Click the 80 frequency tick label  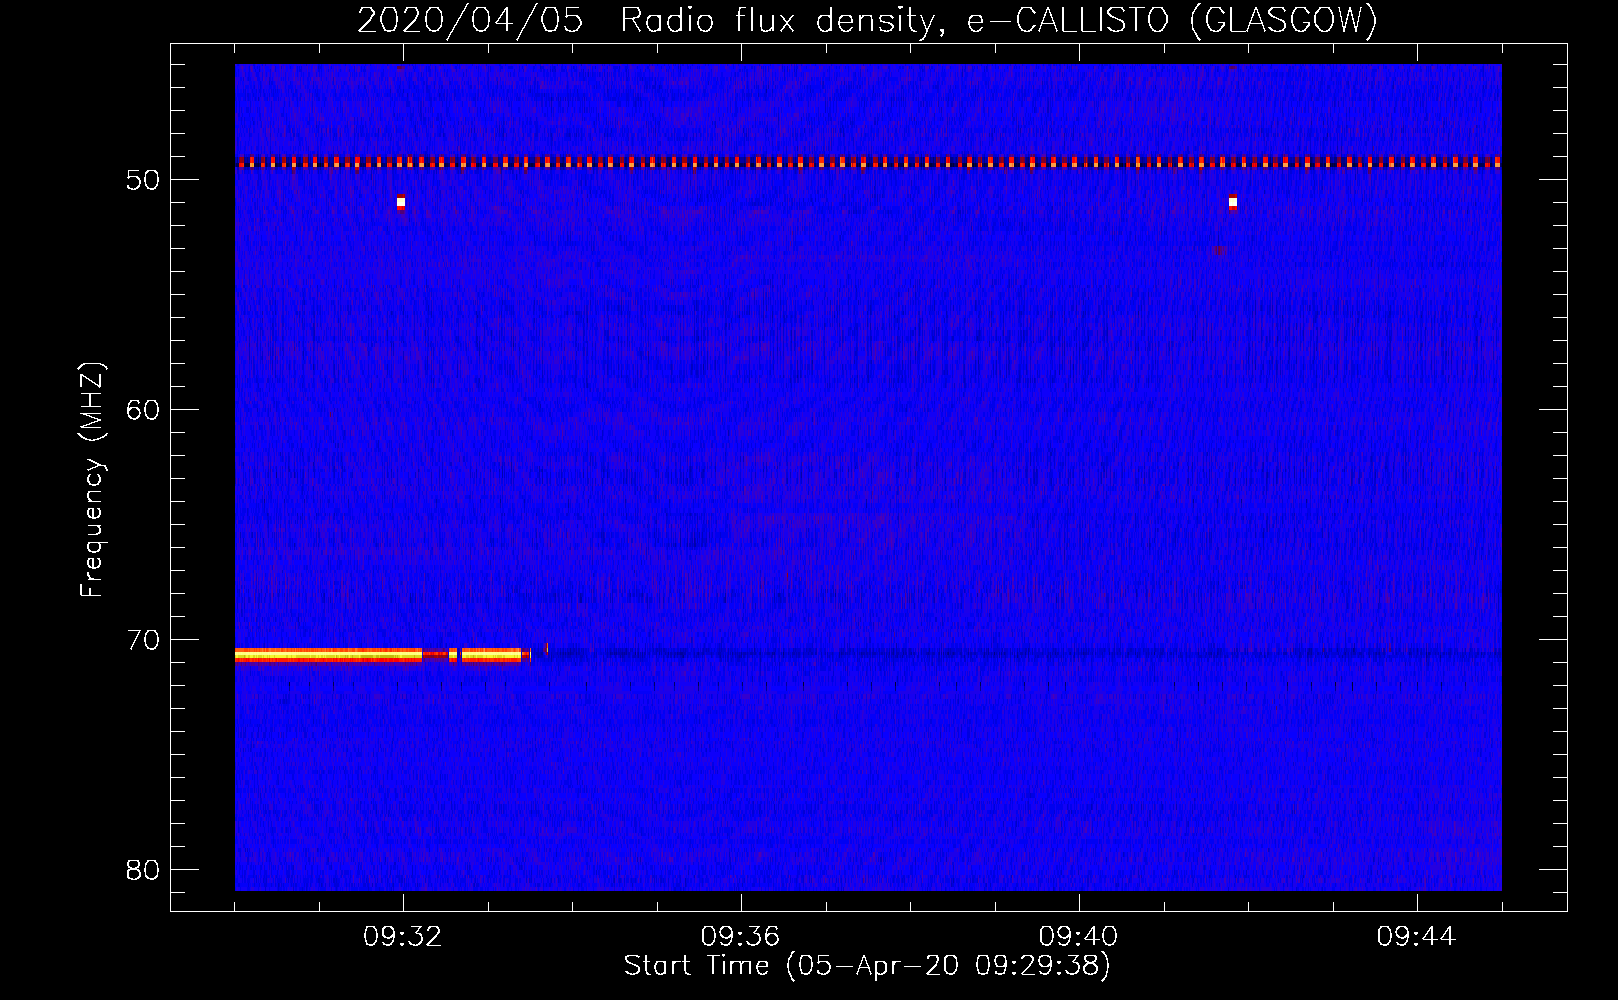pyautogui.click(x=142, y=870)
